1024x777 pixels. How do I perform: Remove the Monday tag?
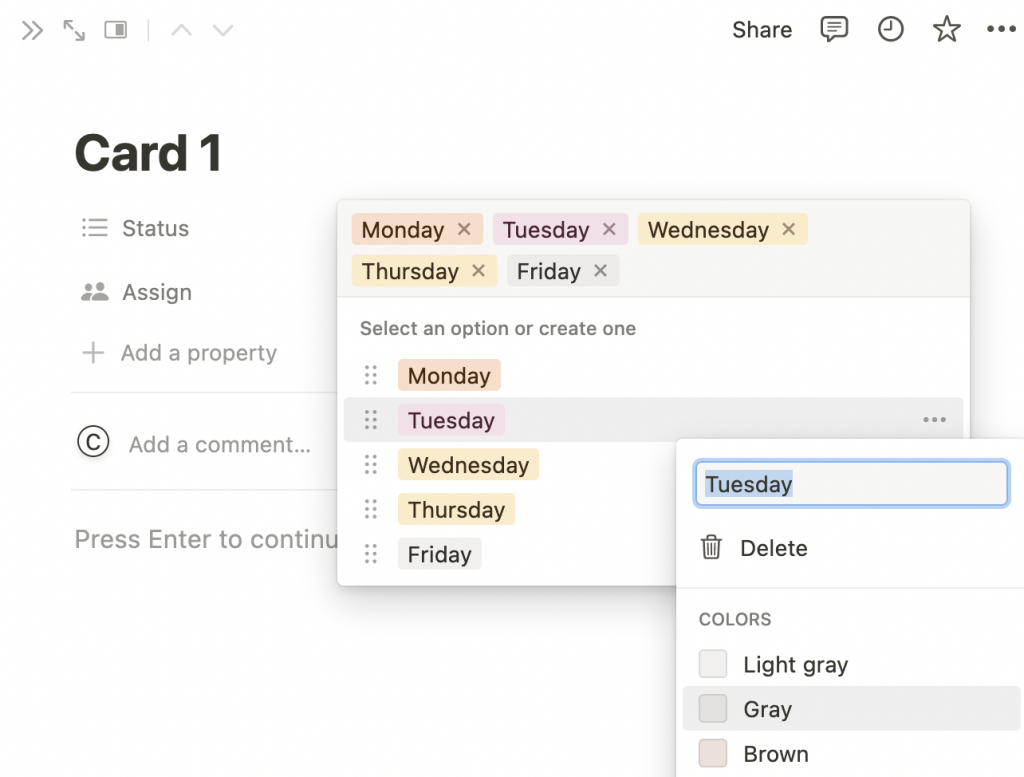point(464,229)
